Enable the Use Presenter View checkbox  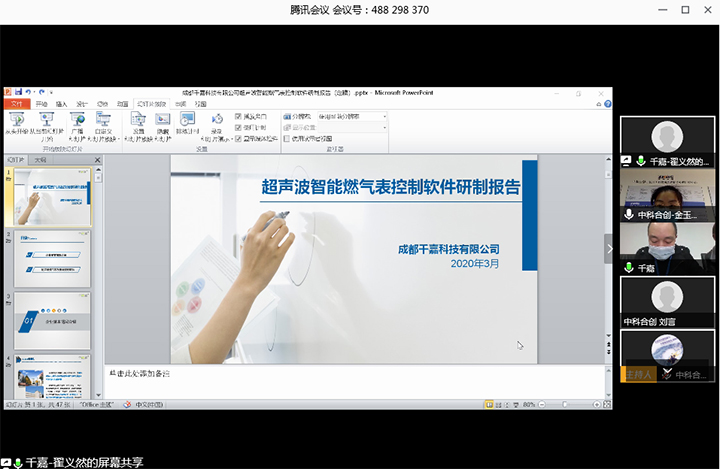285,139
